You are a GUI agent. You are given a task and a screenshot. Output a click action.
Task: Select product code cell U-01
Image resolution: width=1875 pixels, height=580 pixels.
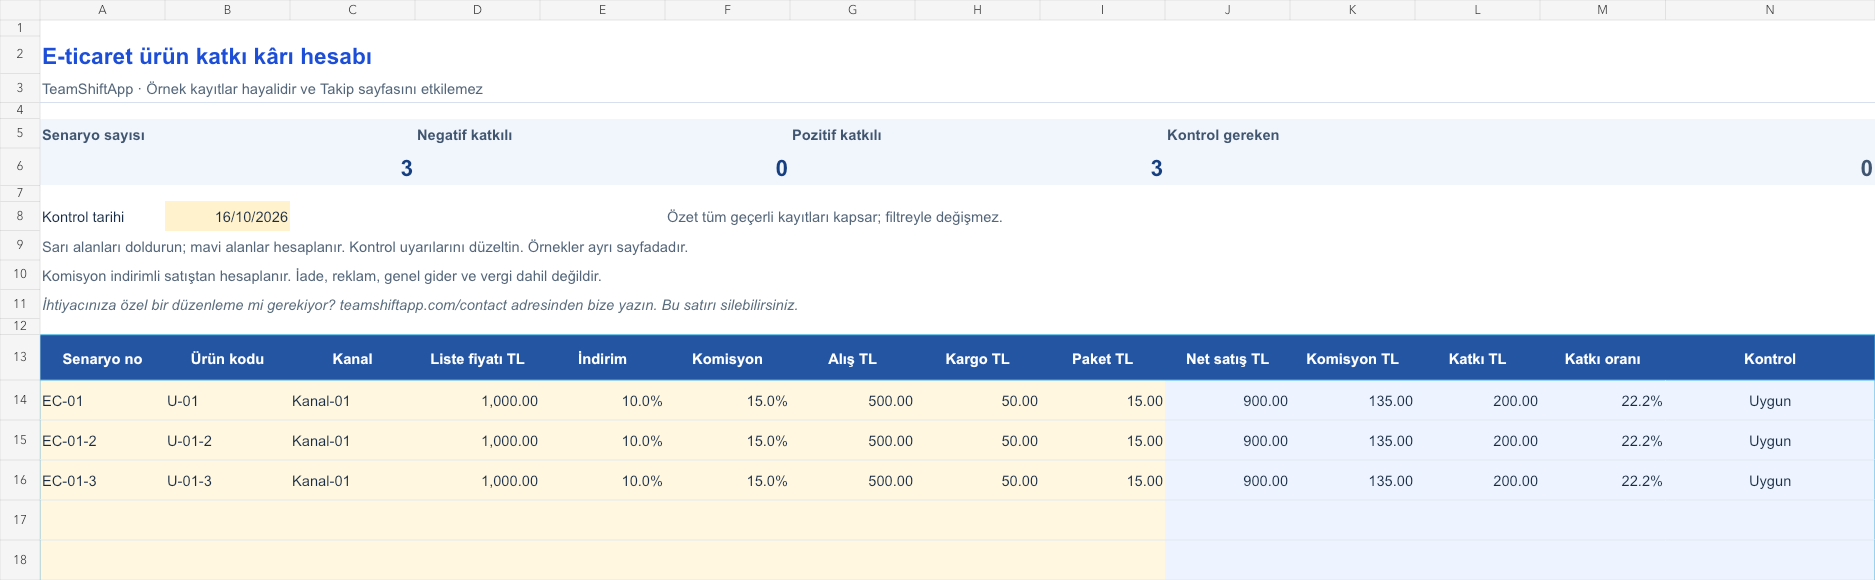(x=227, y=401)
